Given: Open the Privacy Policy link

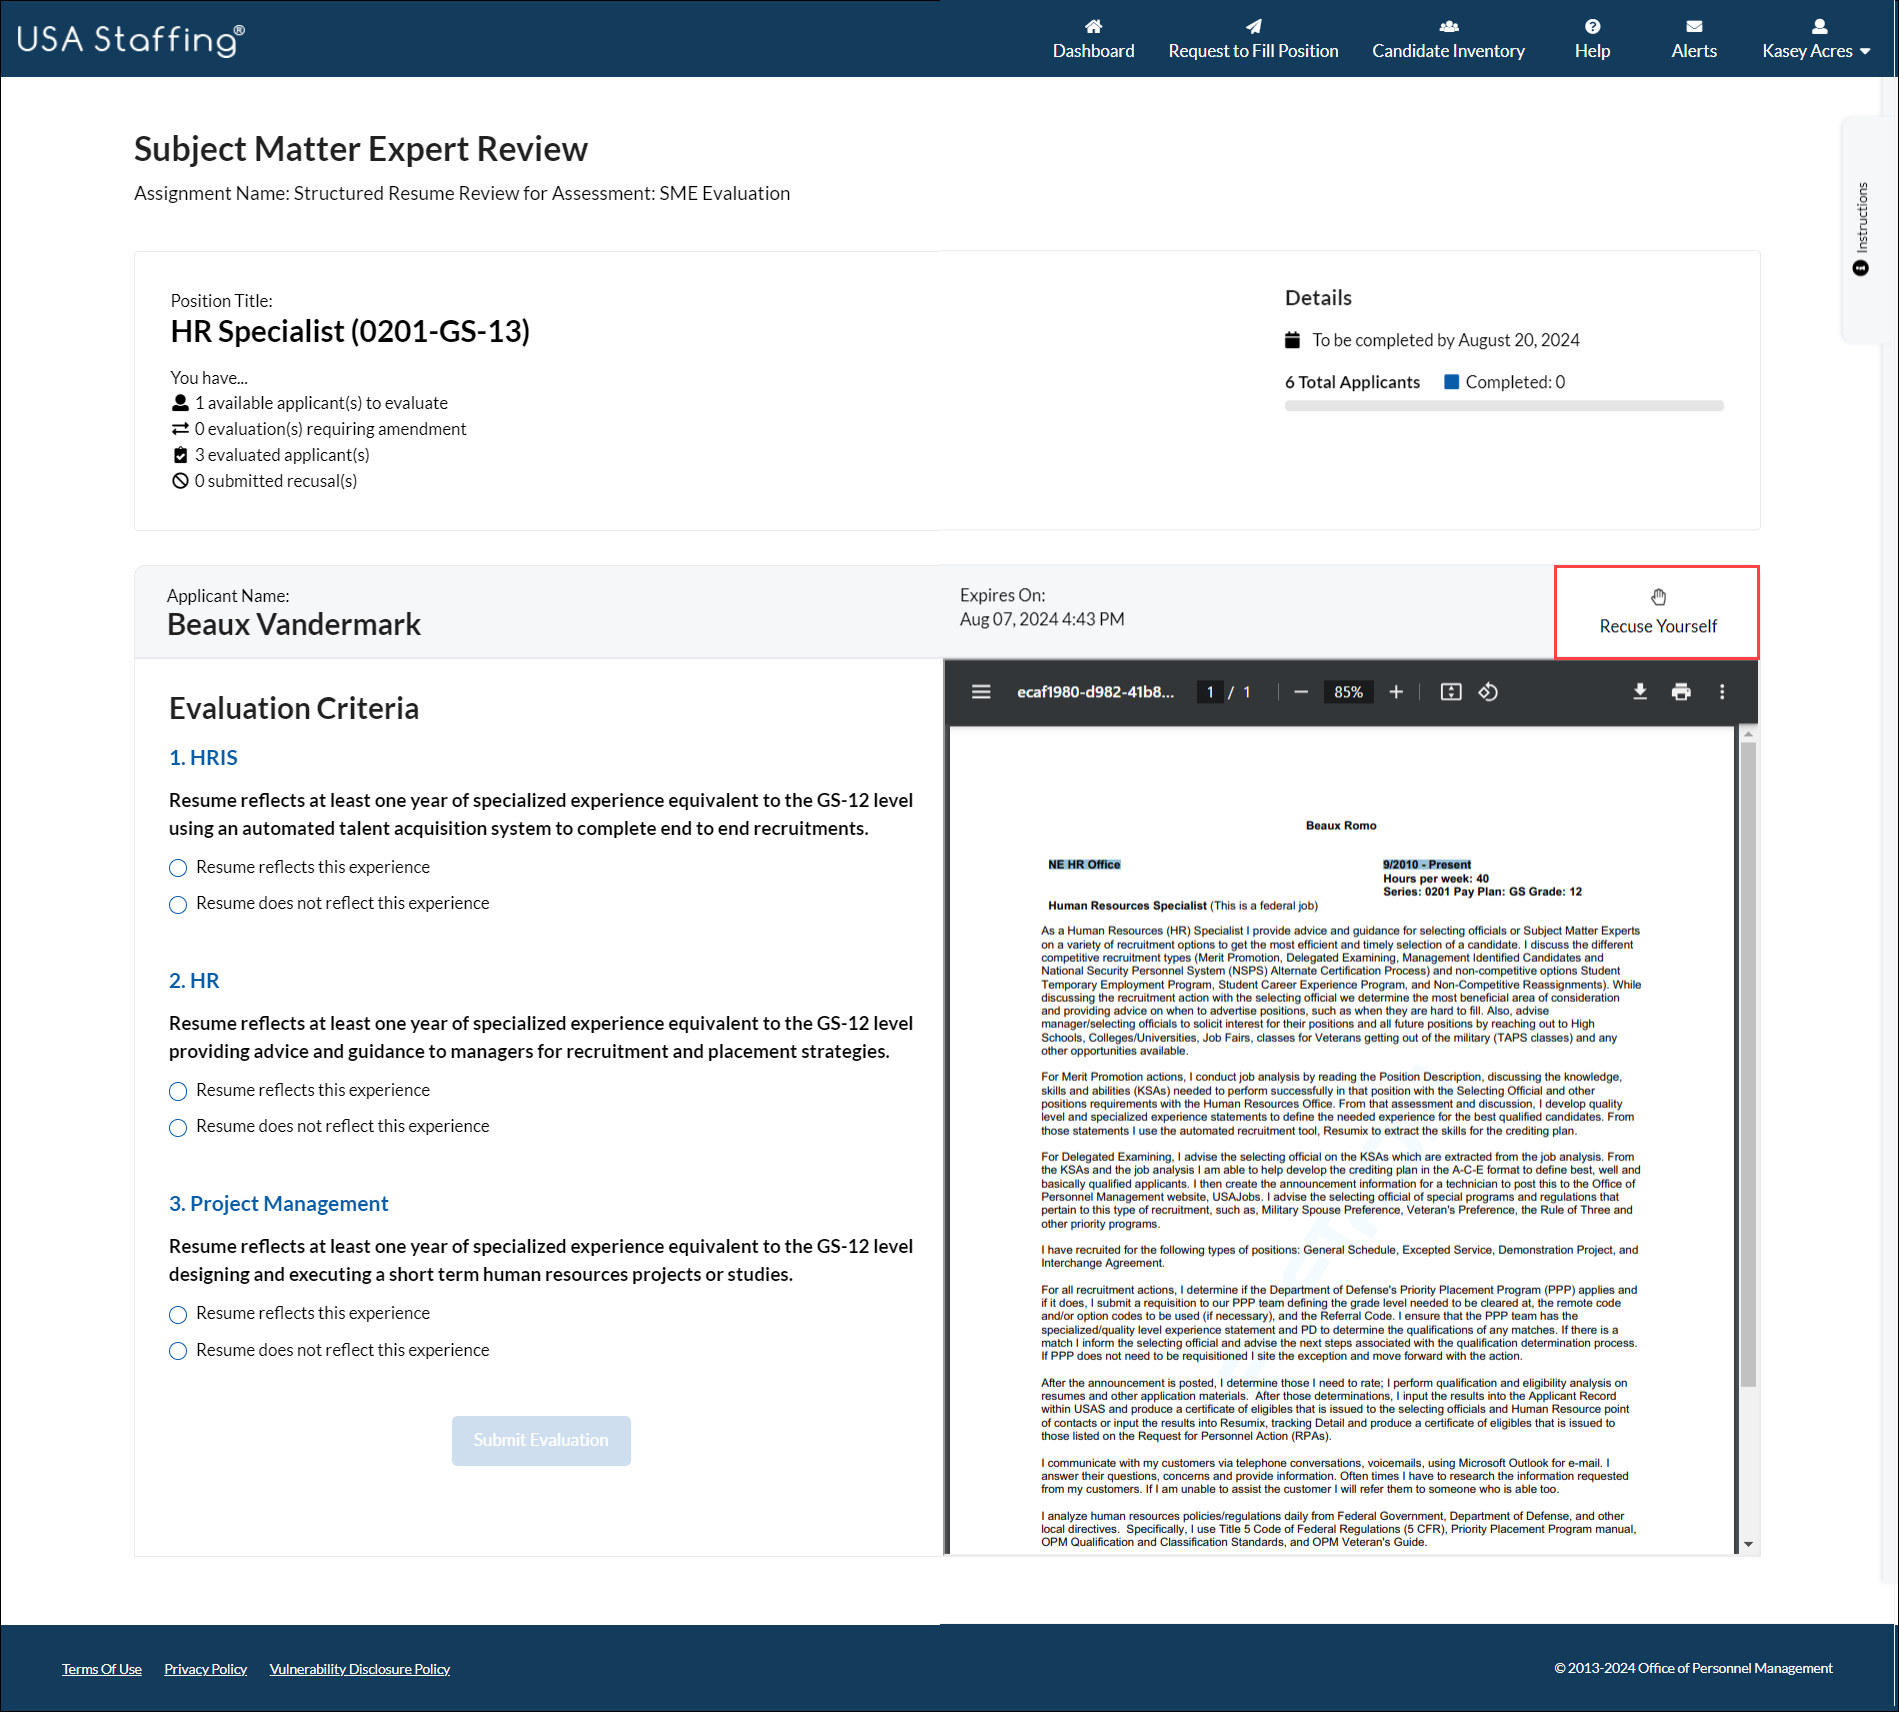Looking at the screenshot, I should click(205, 1667).
